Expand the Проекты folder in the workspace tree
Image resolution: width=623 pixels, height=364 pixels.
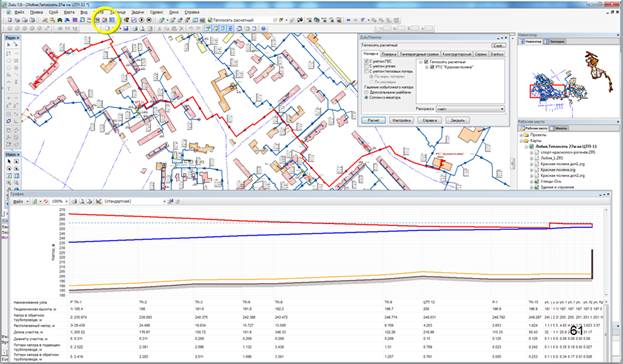click(x=521, y=135)
